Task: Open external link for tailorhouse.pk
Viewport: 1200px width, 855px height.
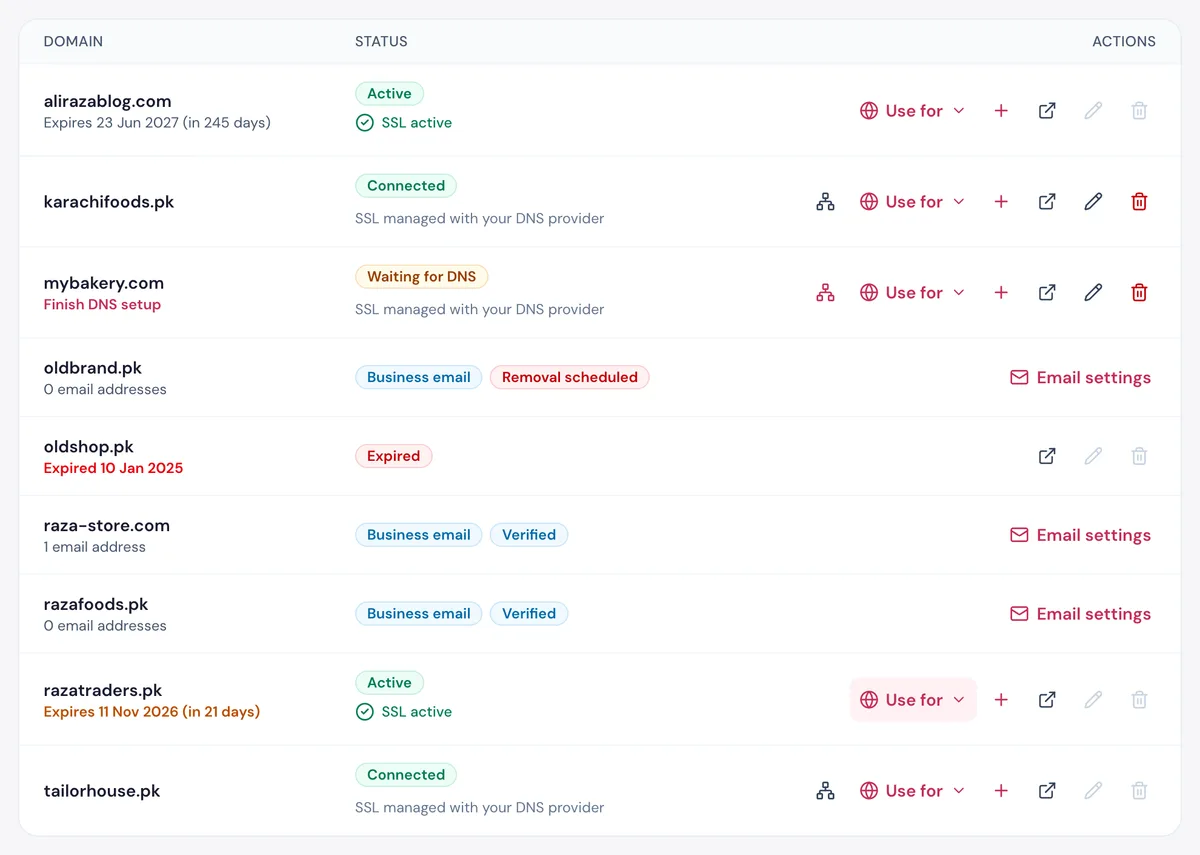Action: [x=1047, y=791]
